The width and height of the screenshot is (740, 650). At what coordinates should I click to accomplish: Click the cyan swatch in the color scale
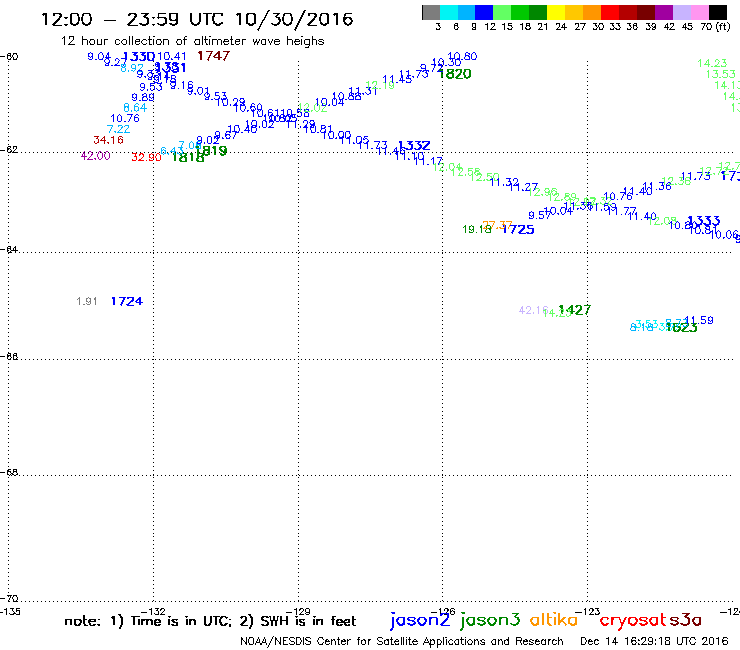449,12
